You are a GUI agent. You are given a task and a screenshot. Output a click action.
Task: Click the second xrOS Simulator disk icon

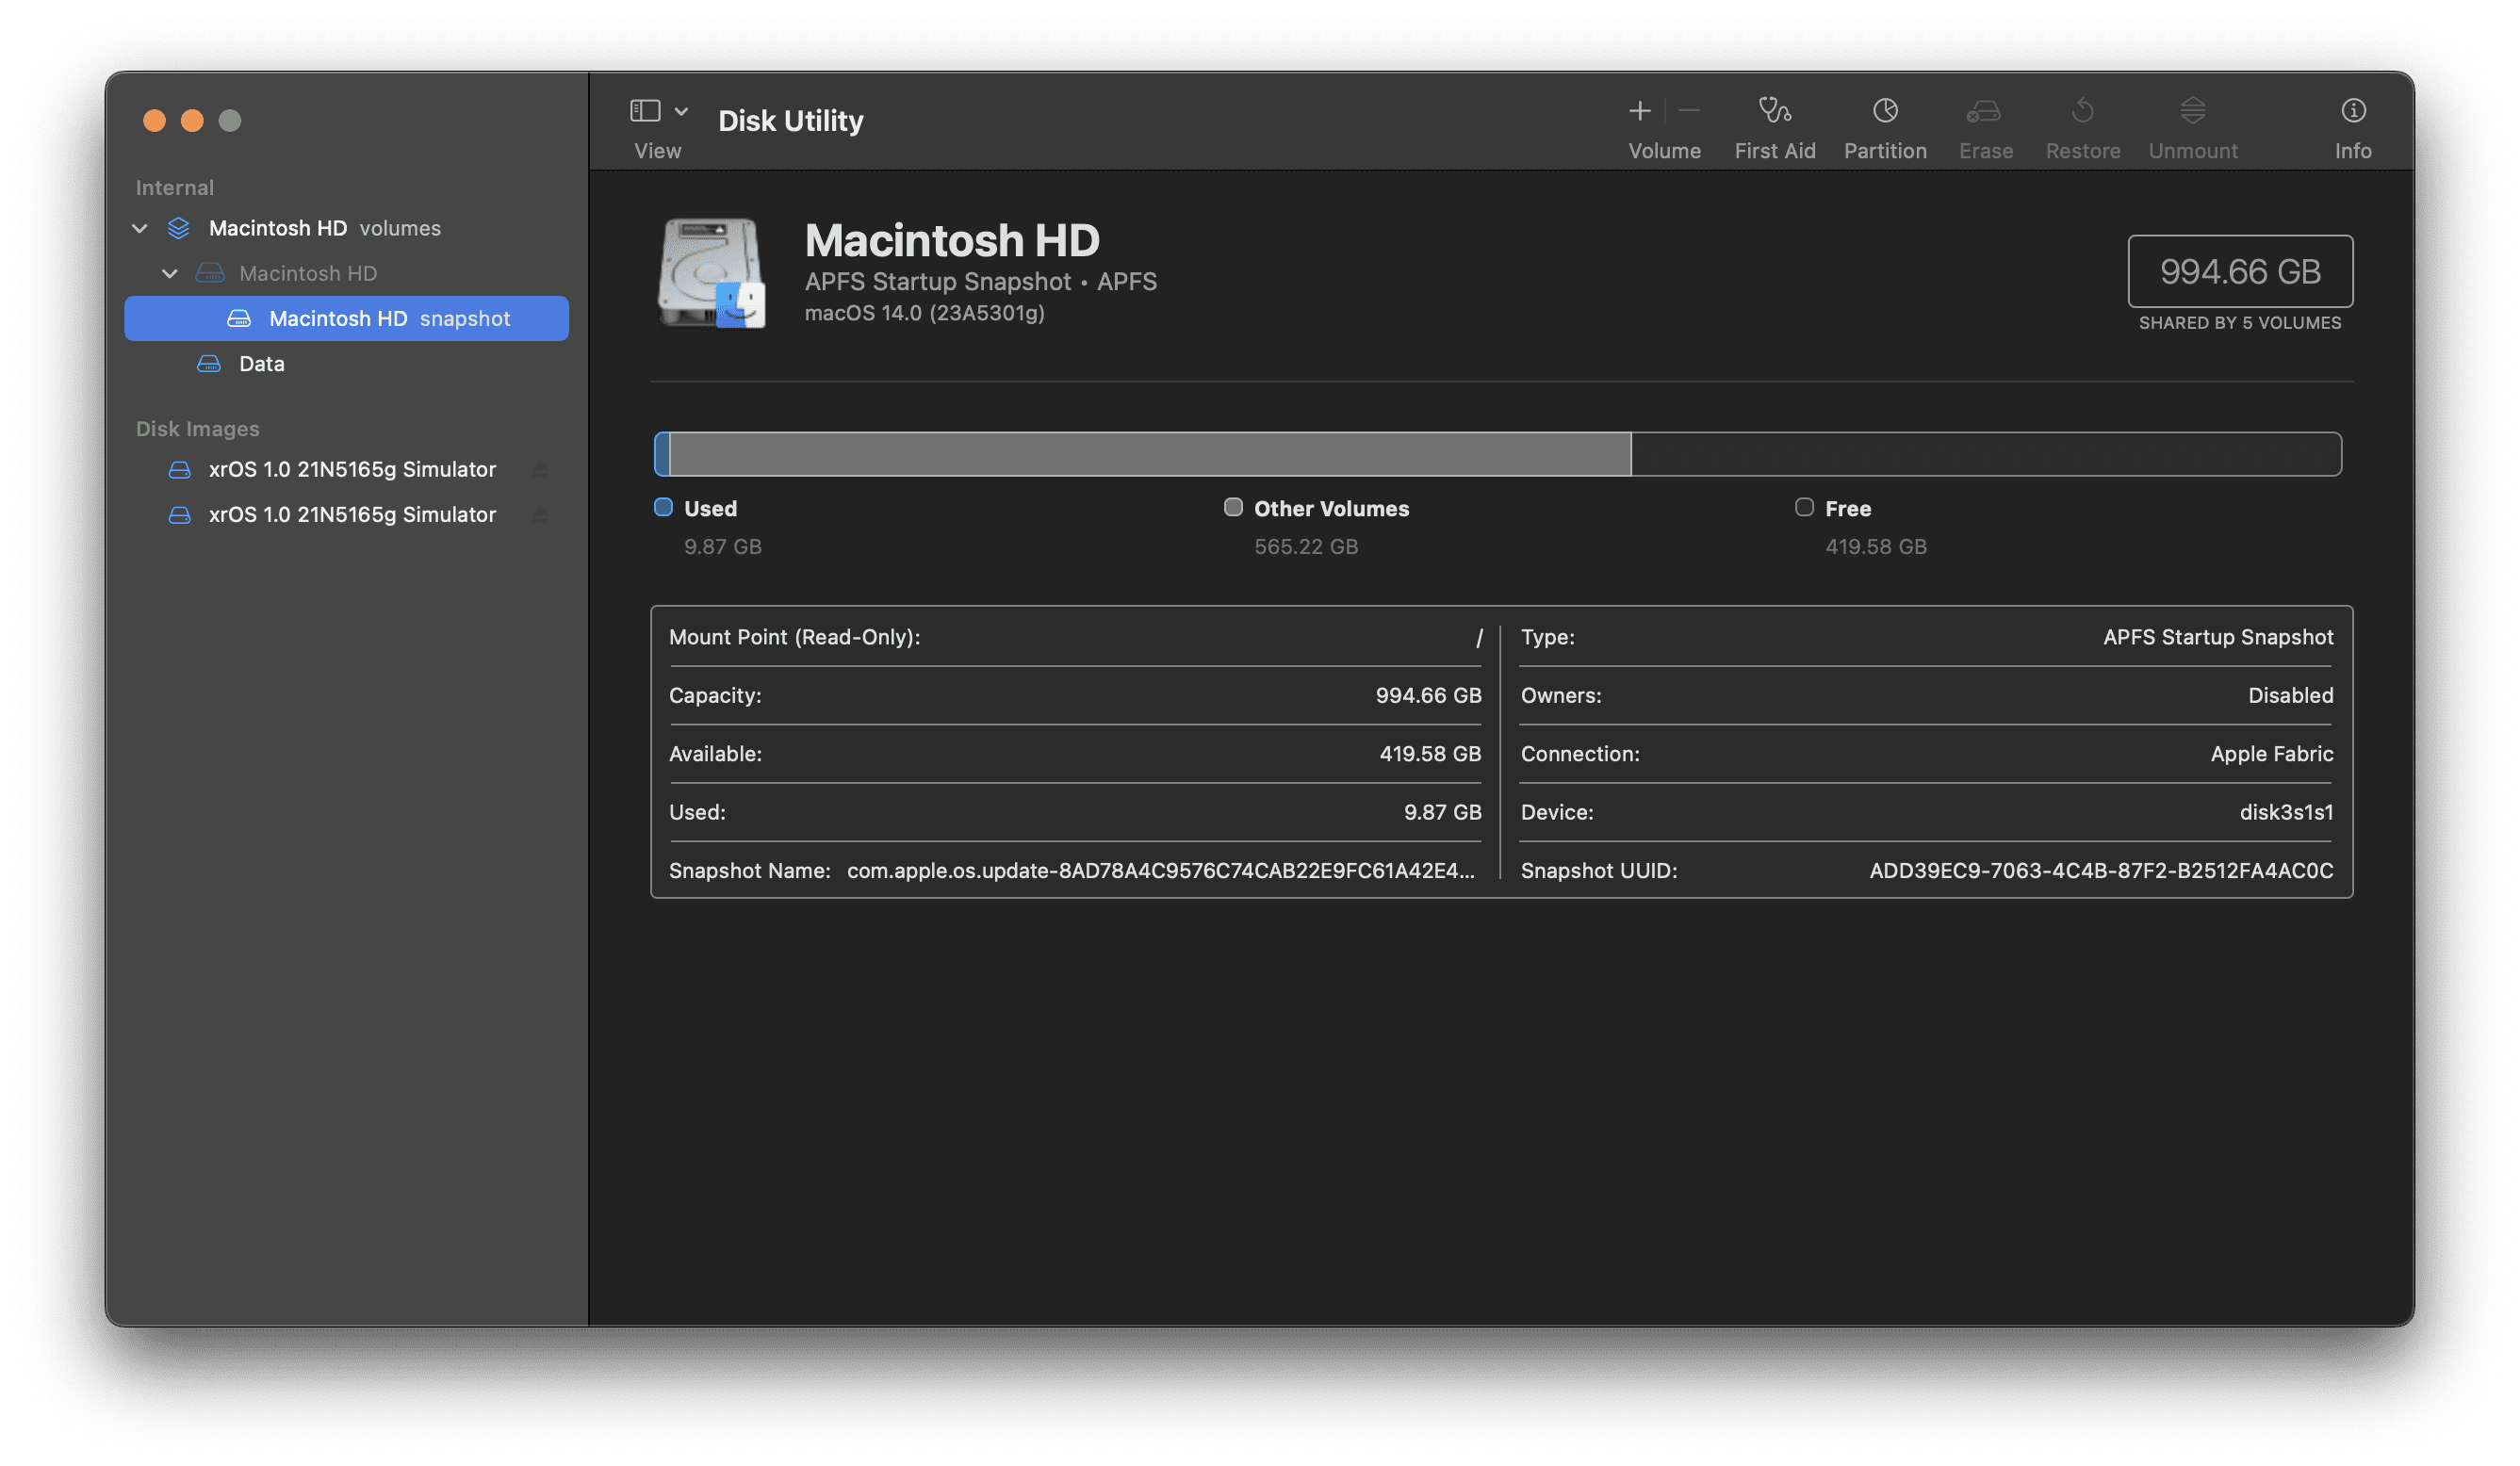[179, 514]
